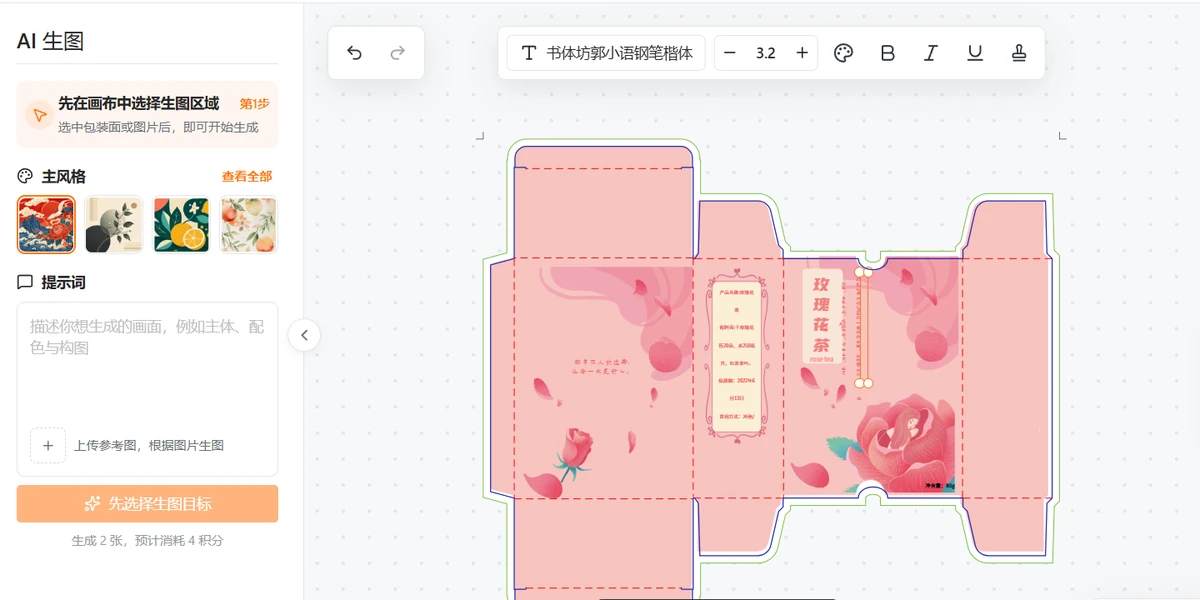The width and height of the screenshot is (1200, 600).
Task: Click 上传参考图，根据图片生图 label
Action: pos(149,445)
